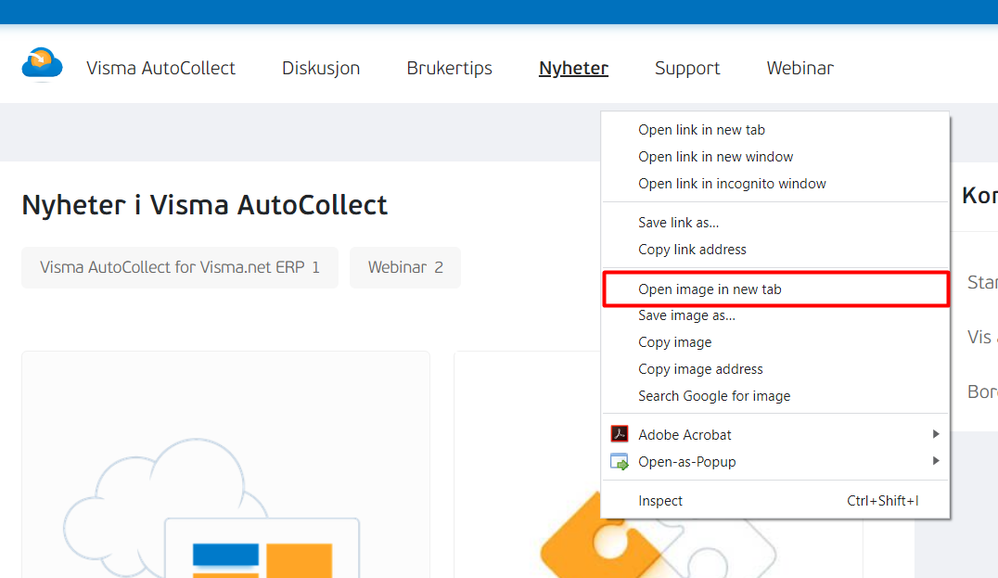Choose Inspect from the context menu

(x=775, y=501)
